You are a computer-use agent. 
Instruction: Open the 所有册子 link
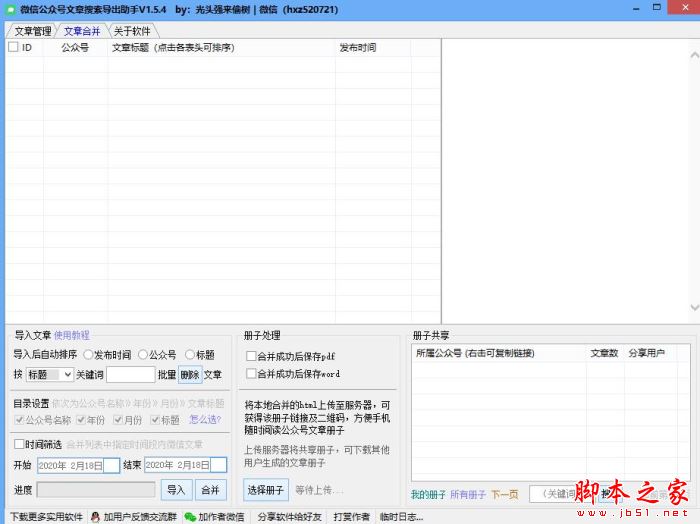click(468, 495)
